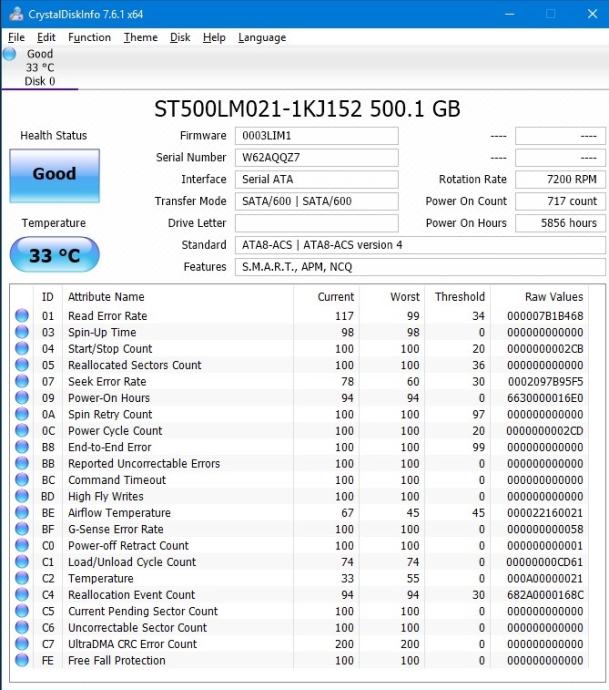Open the Language menu
This screenshot has width=609, height=690.
(262, 37)
